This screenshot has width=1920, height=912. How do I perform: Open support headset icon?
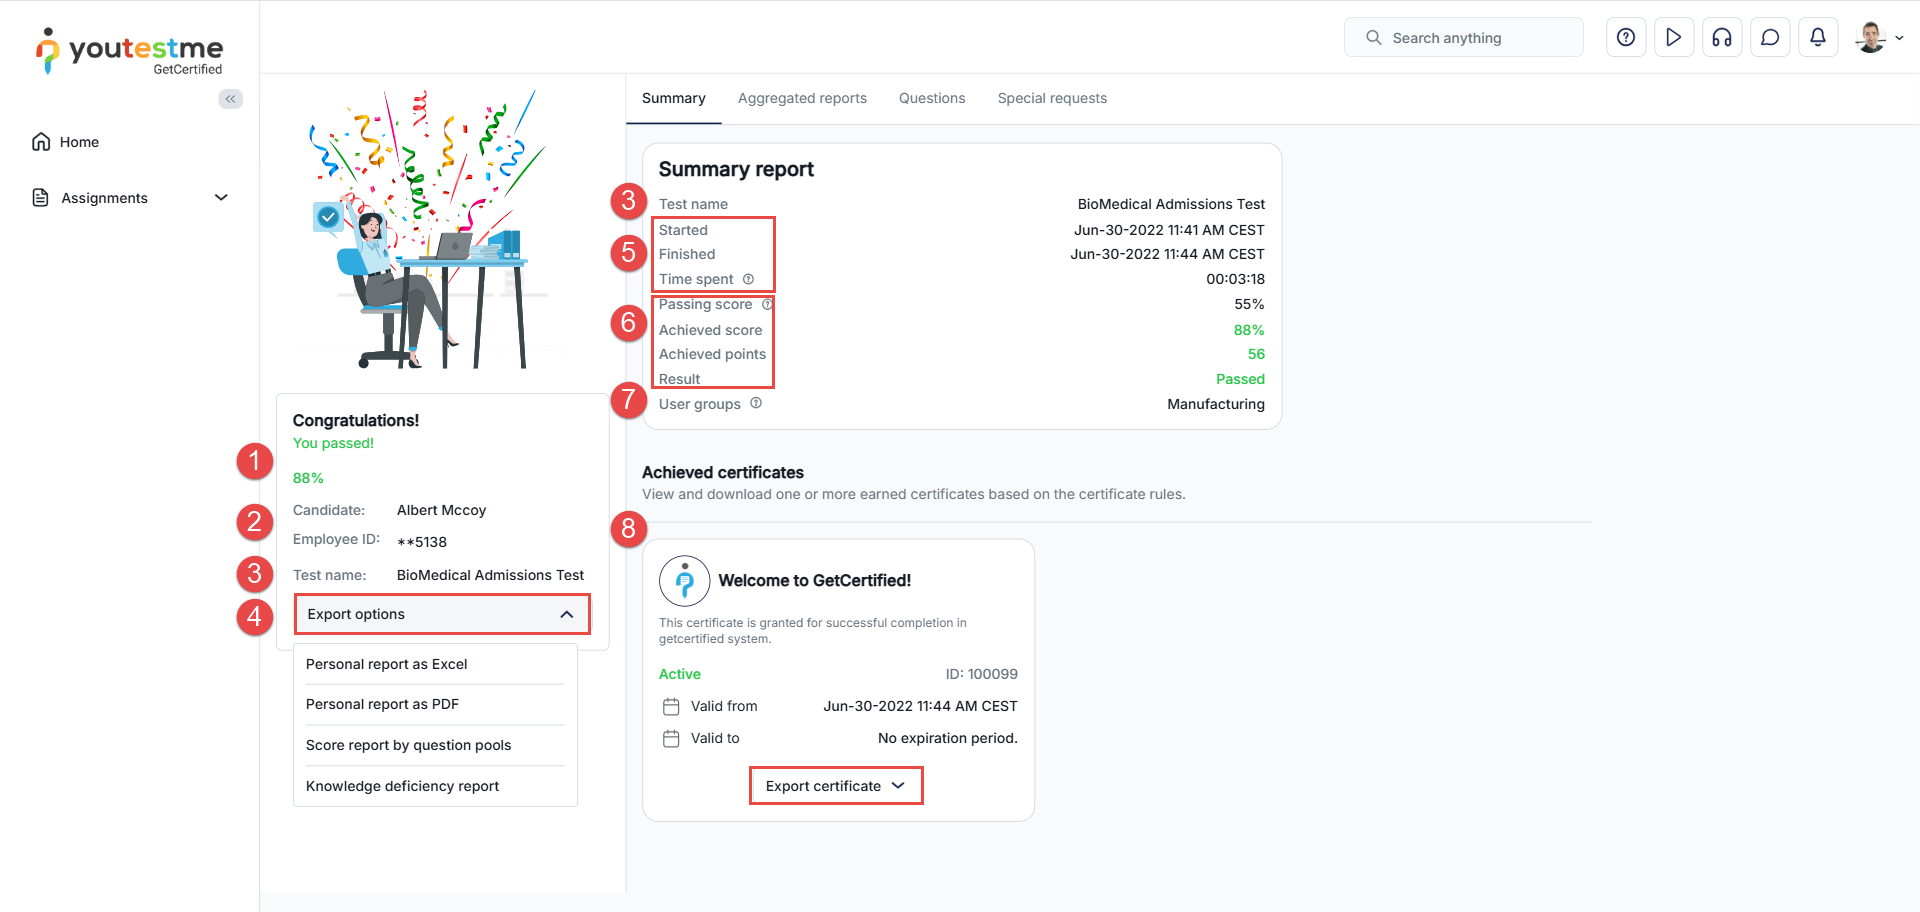[1722, 37]
